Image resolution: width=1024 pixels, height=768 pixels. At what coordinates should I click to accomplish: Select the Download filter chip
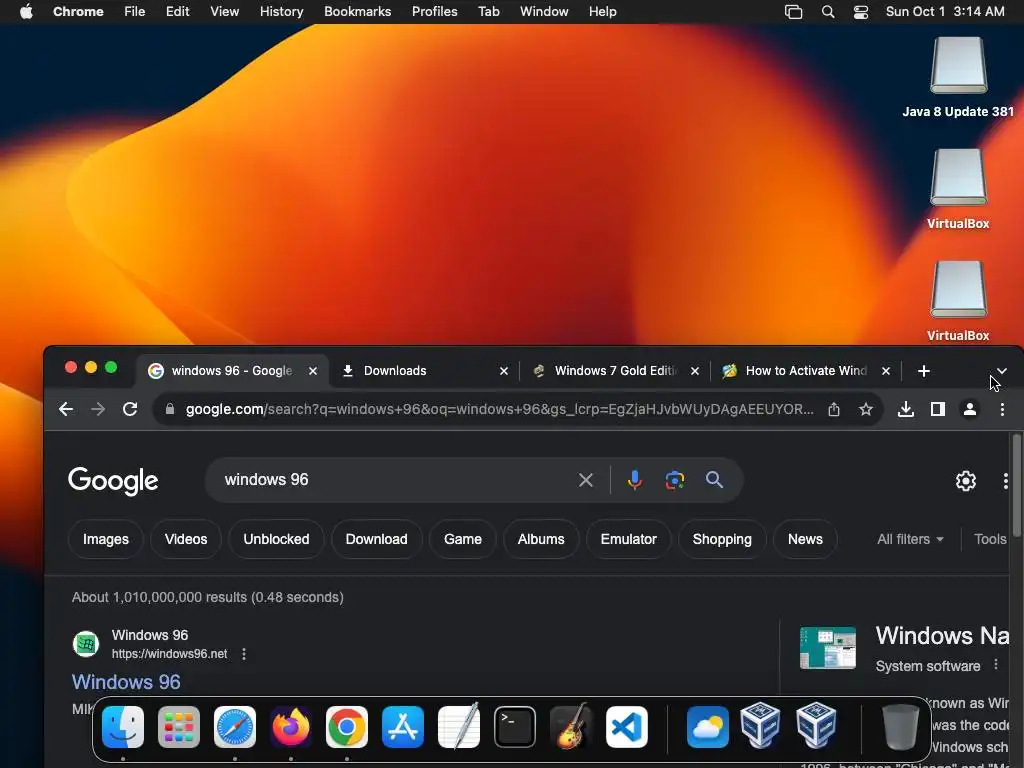[376, 539]
